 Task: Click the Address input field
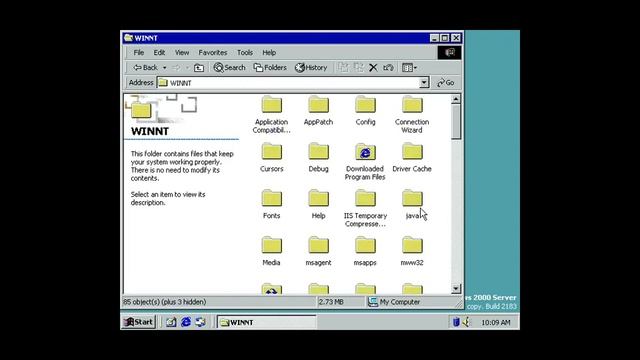(288, 83)
